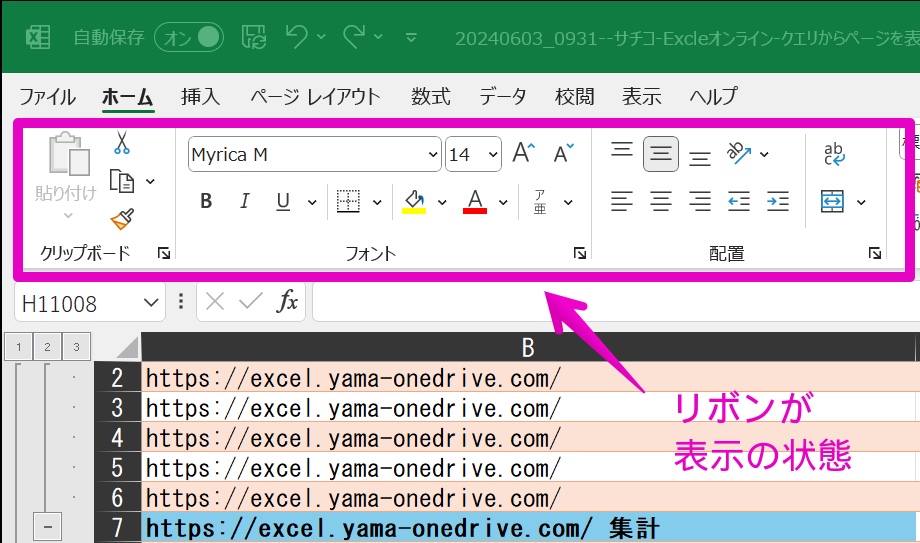920x543 pixels.
Task: Decrease font size with the small A icon
Action: [563, 153]
